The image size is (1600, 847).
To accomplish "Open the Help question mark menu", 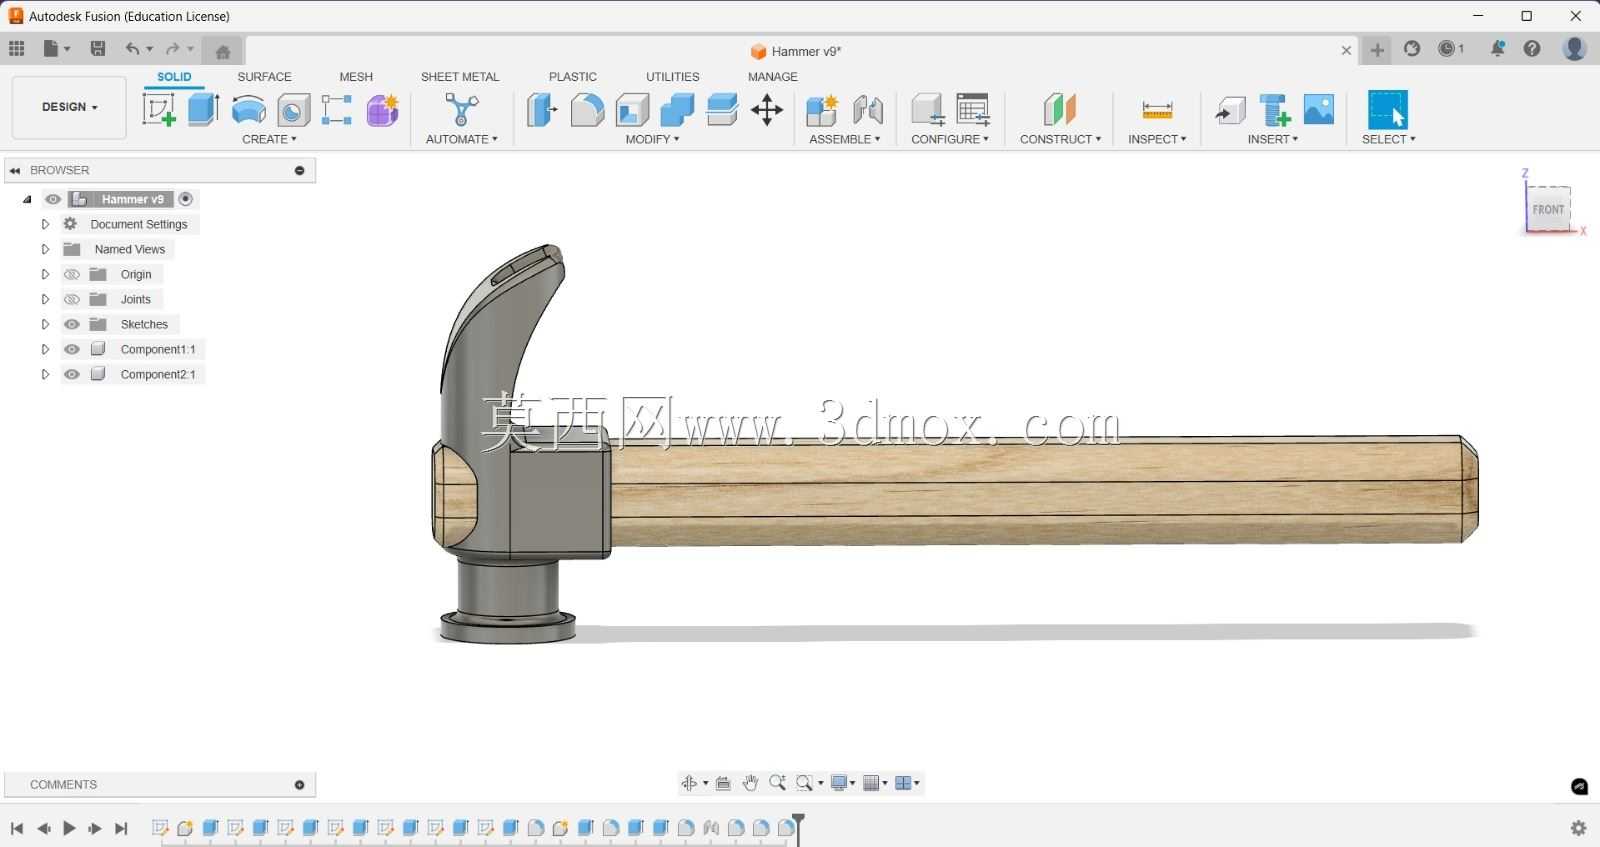I will [1532, 49].
